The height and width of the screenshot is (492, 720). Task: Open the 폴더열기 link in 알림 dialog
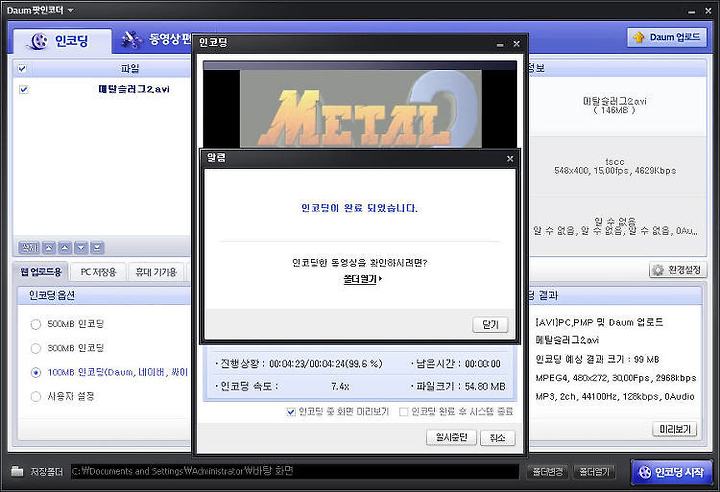click(363, 279)
